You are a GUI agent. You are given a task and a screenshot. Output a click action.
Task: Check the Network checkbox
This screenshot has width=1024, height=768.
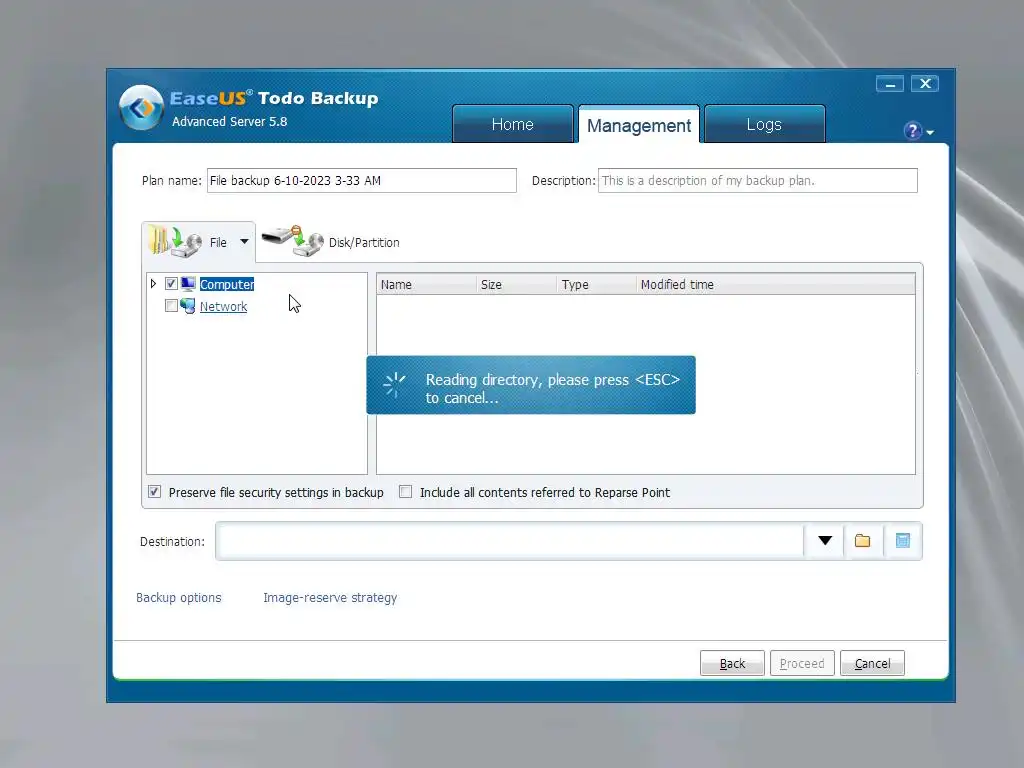click(171, 306)
